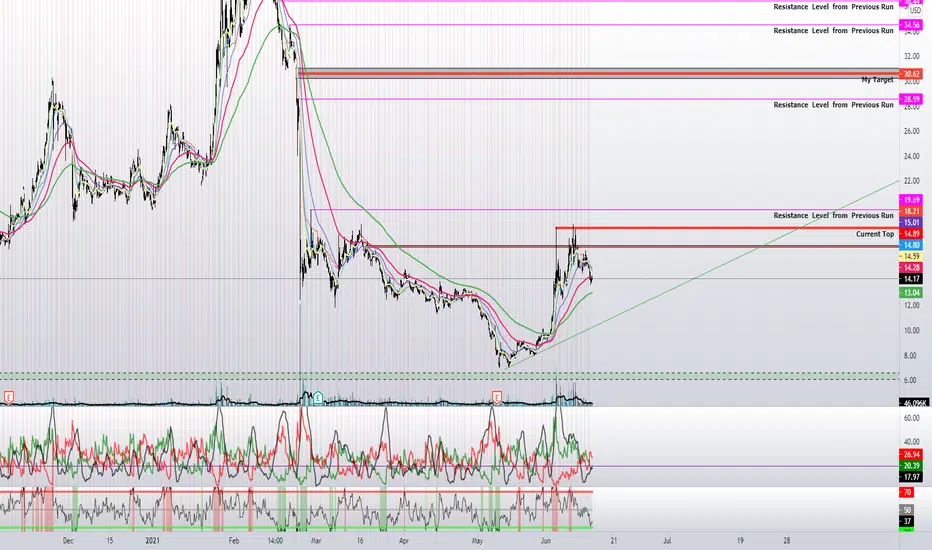The width and height of the screenshot is (932, 550).
Task: Click the red 26.94 indicator value label
Action: click(x=911, y=454)
